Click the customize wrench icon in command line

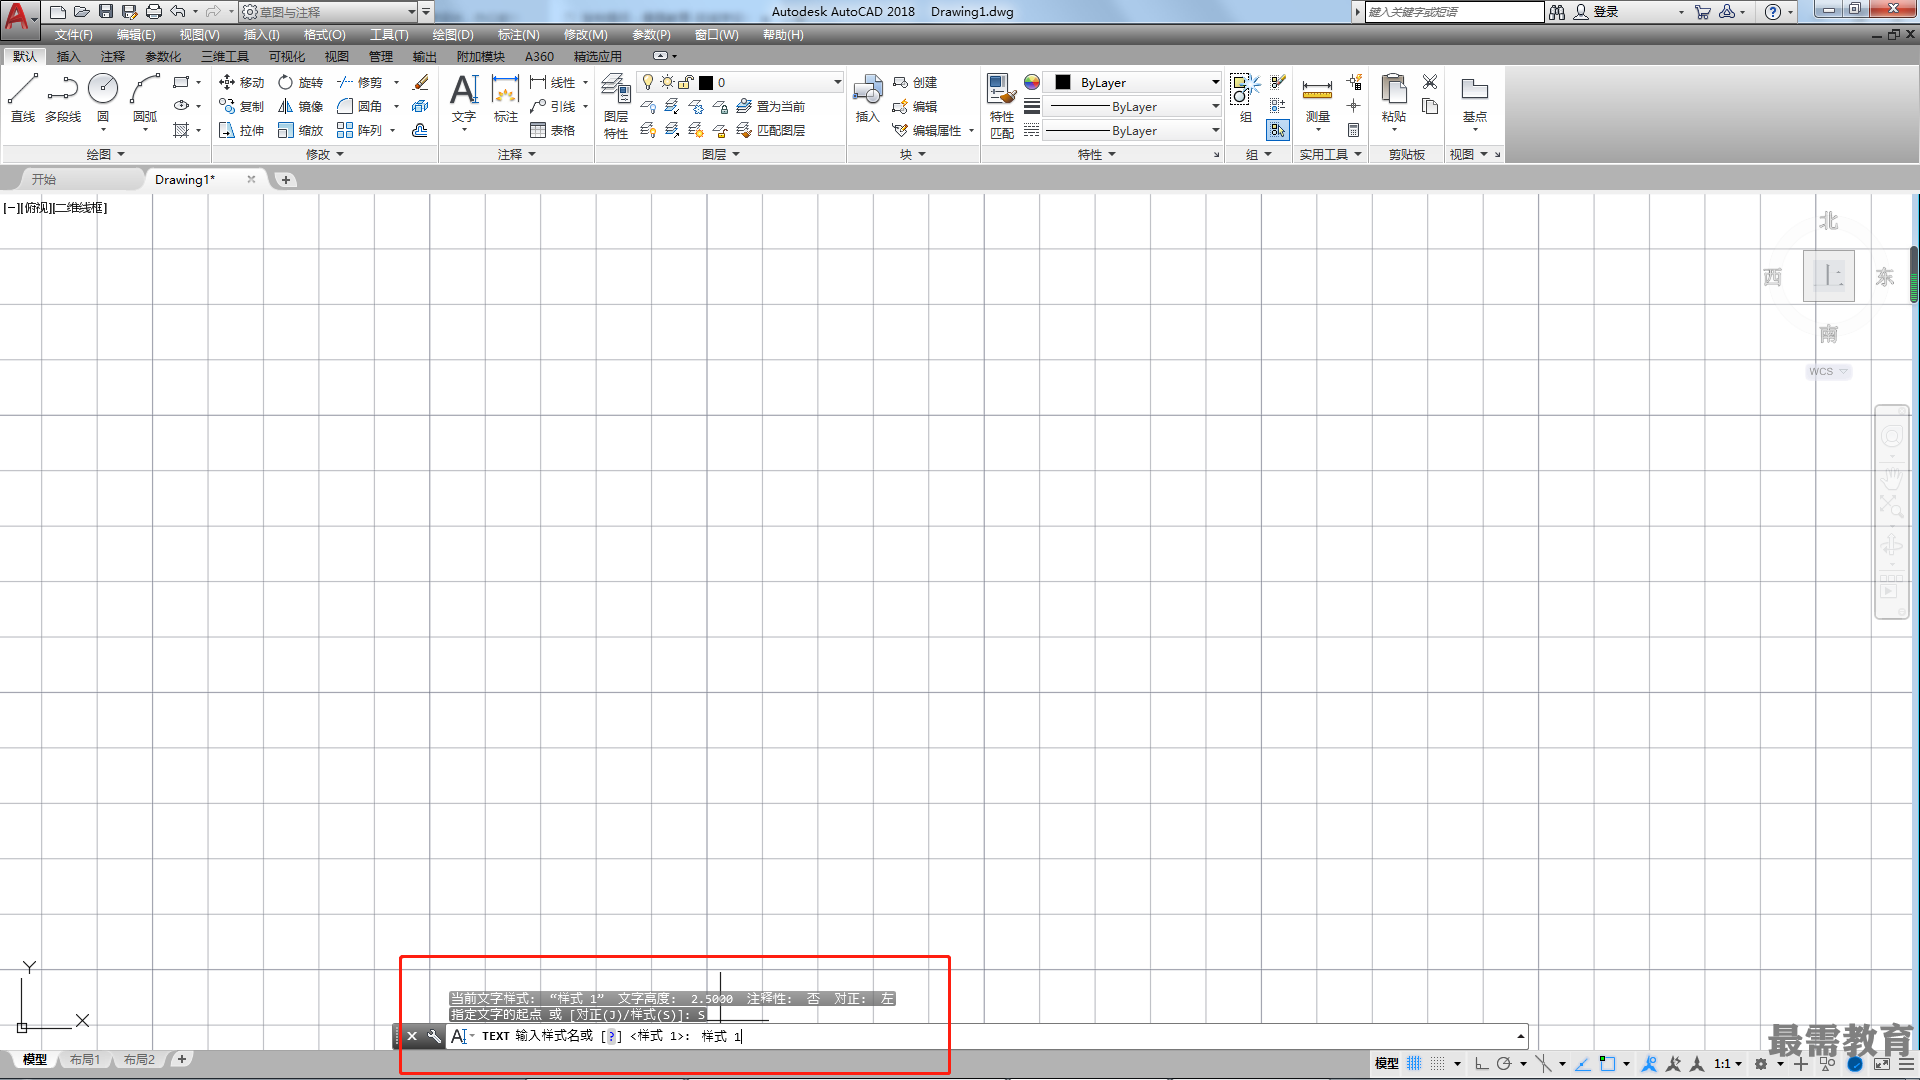(x=434, y=1036)
